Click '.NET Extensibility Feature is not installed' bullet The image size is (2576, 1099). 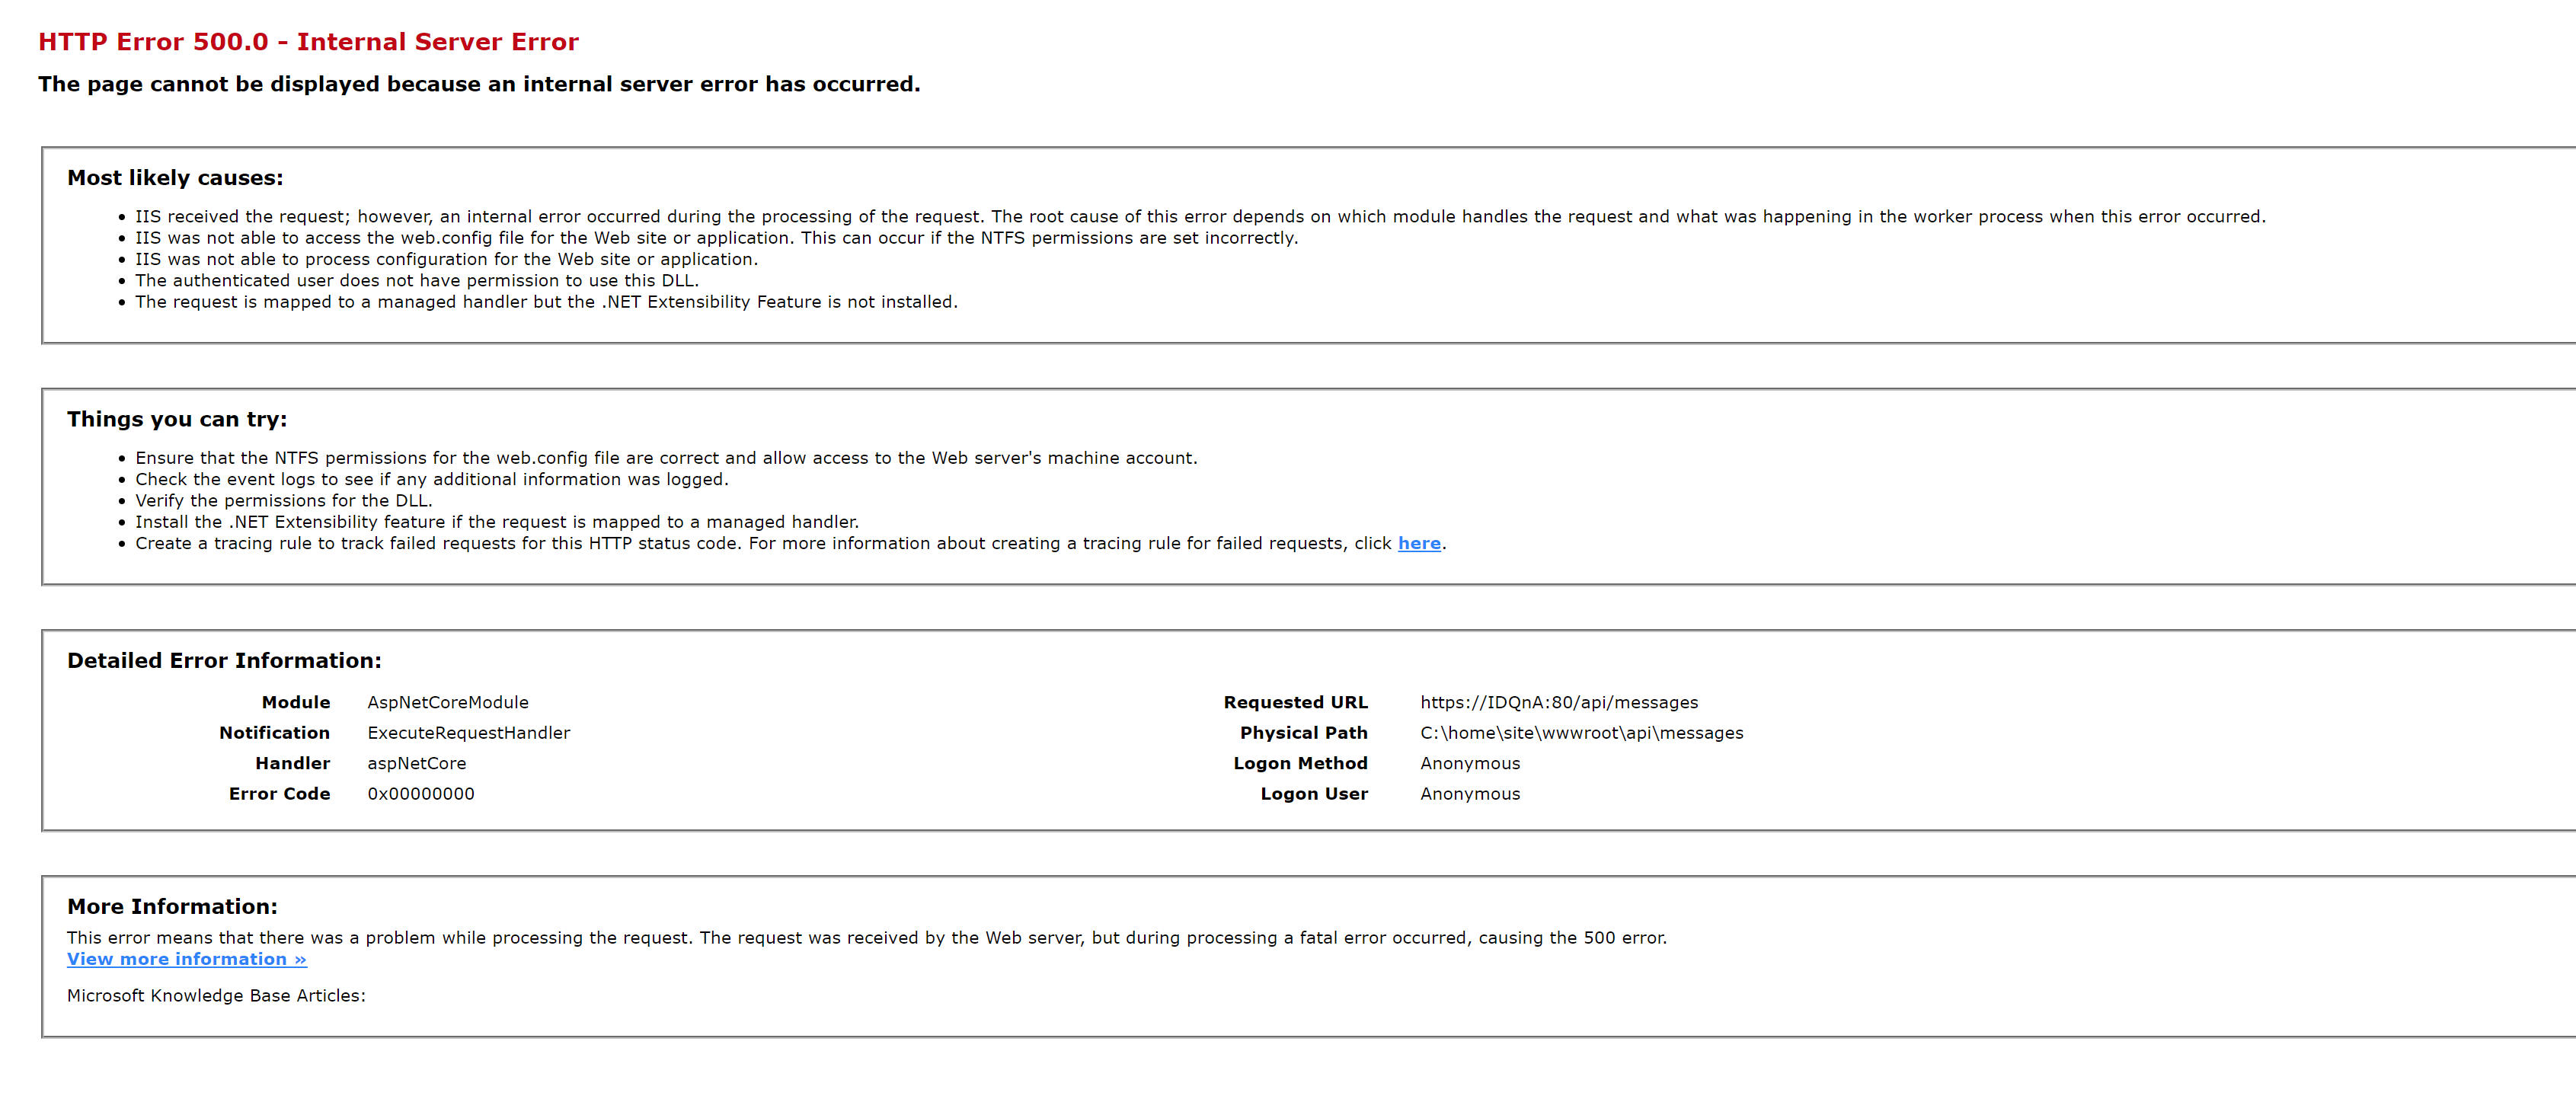[x=547, y=302]
